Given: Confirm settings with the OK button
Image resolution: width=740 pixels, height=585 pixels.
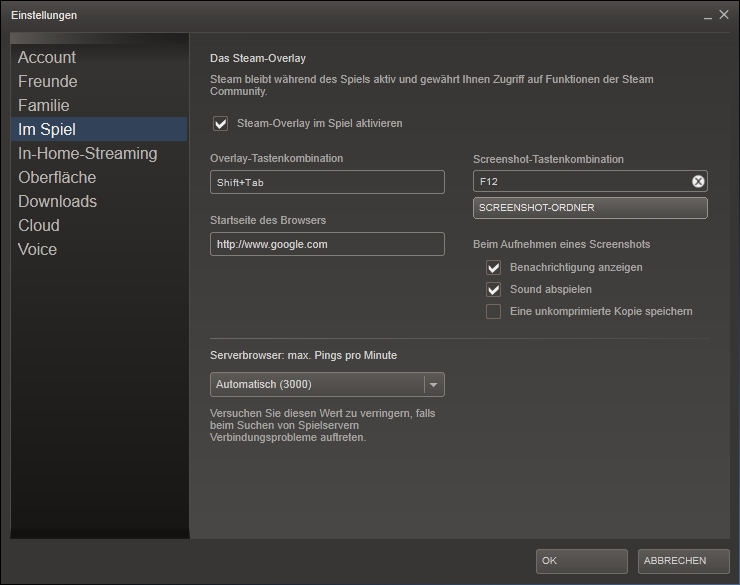Looking at the screenshot, I should 581,561.
